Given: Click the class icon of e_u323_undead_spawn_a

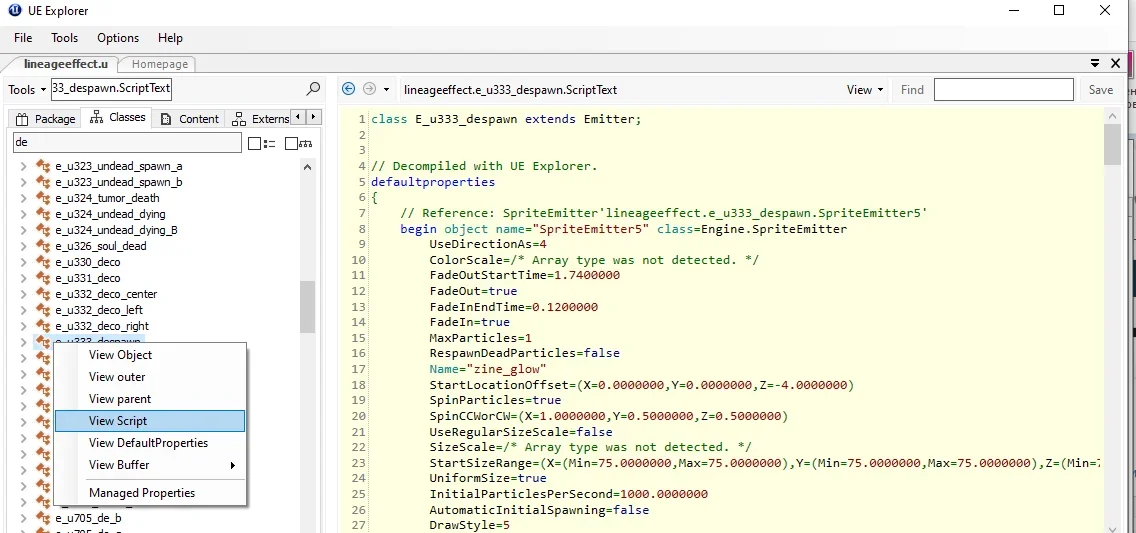Looking at the screenshot, I should tap(43, 166).
